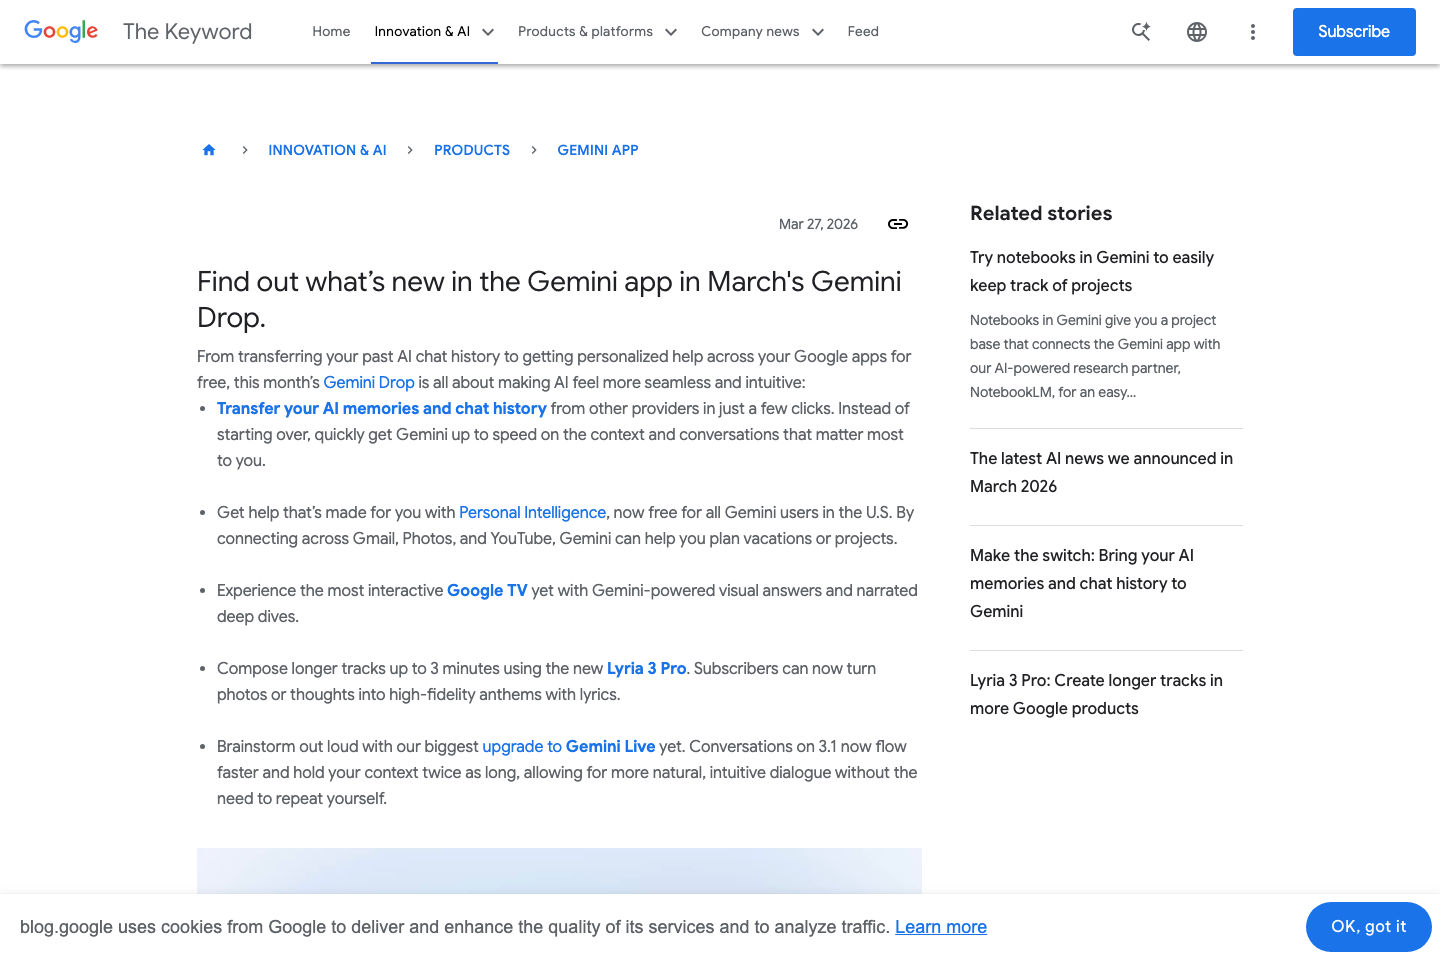Click The Keyword site title
Image resolution: width=1440 pixels, height=960 pixels.
(x=187, y=32)
